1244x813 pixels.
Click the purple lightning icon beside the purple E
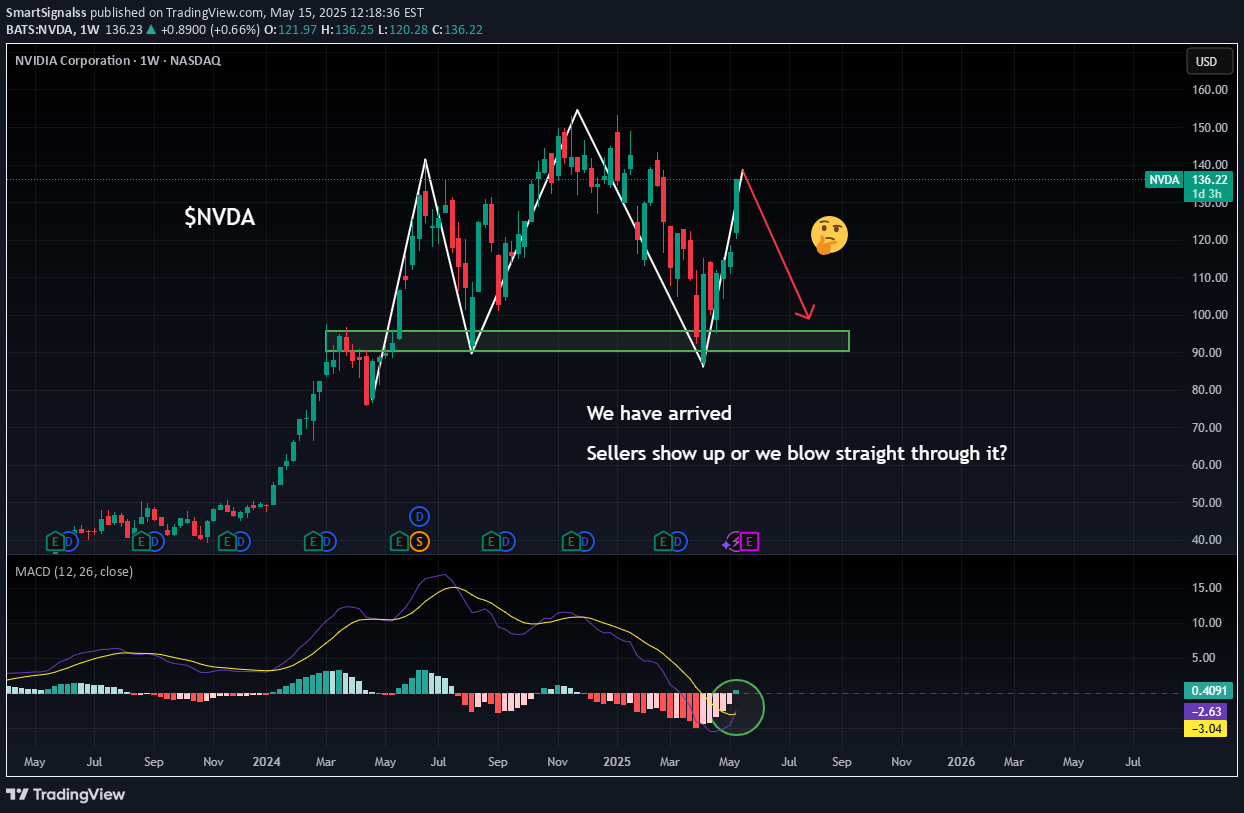coord(735,542)
